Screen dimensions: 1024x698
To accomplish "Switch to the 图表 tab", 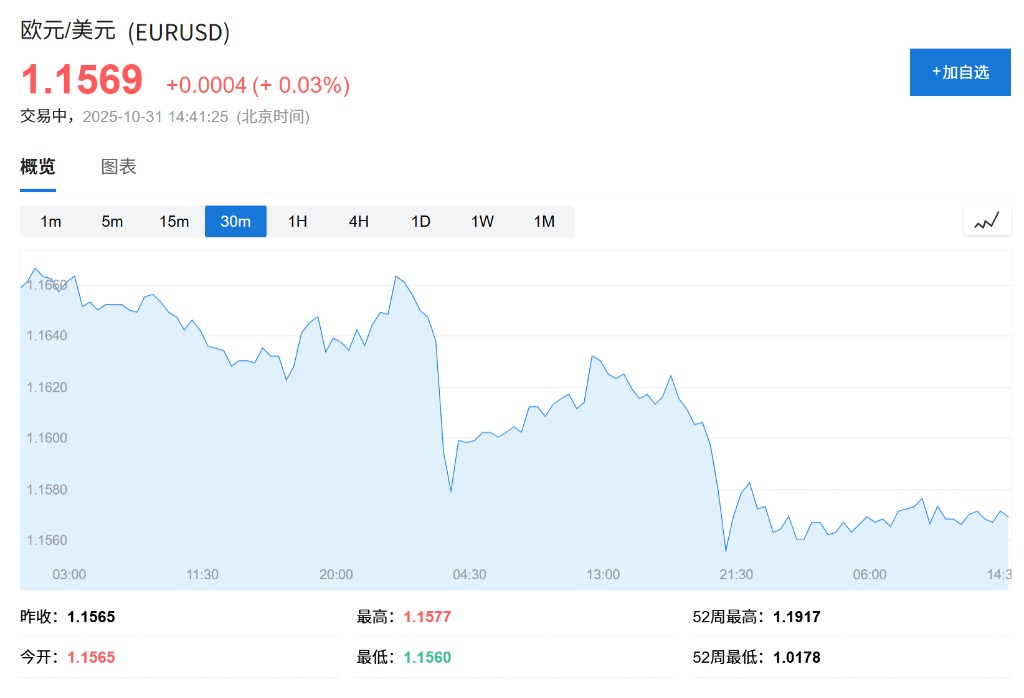I will (119, 167).
